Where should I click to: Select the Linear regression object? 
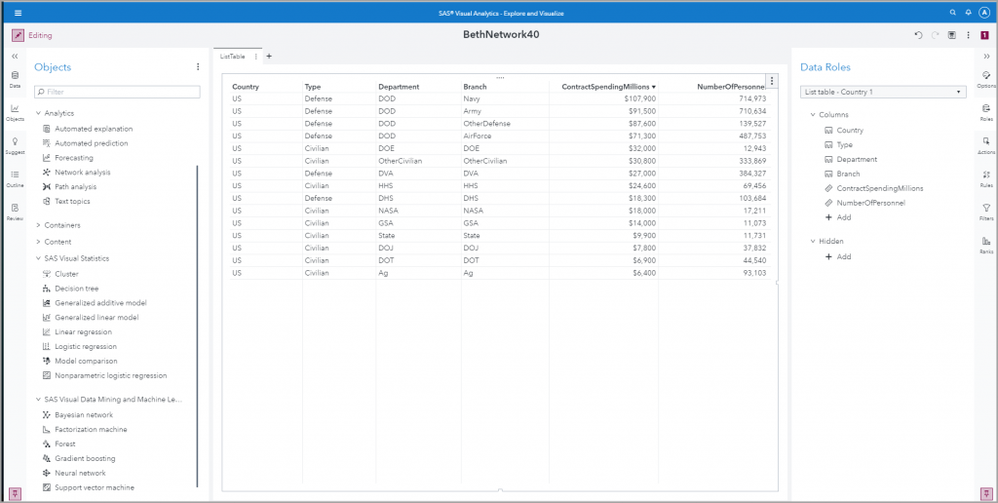tap(83, 332)
